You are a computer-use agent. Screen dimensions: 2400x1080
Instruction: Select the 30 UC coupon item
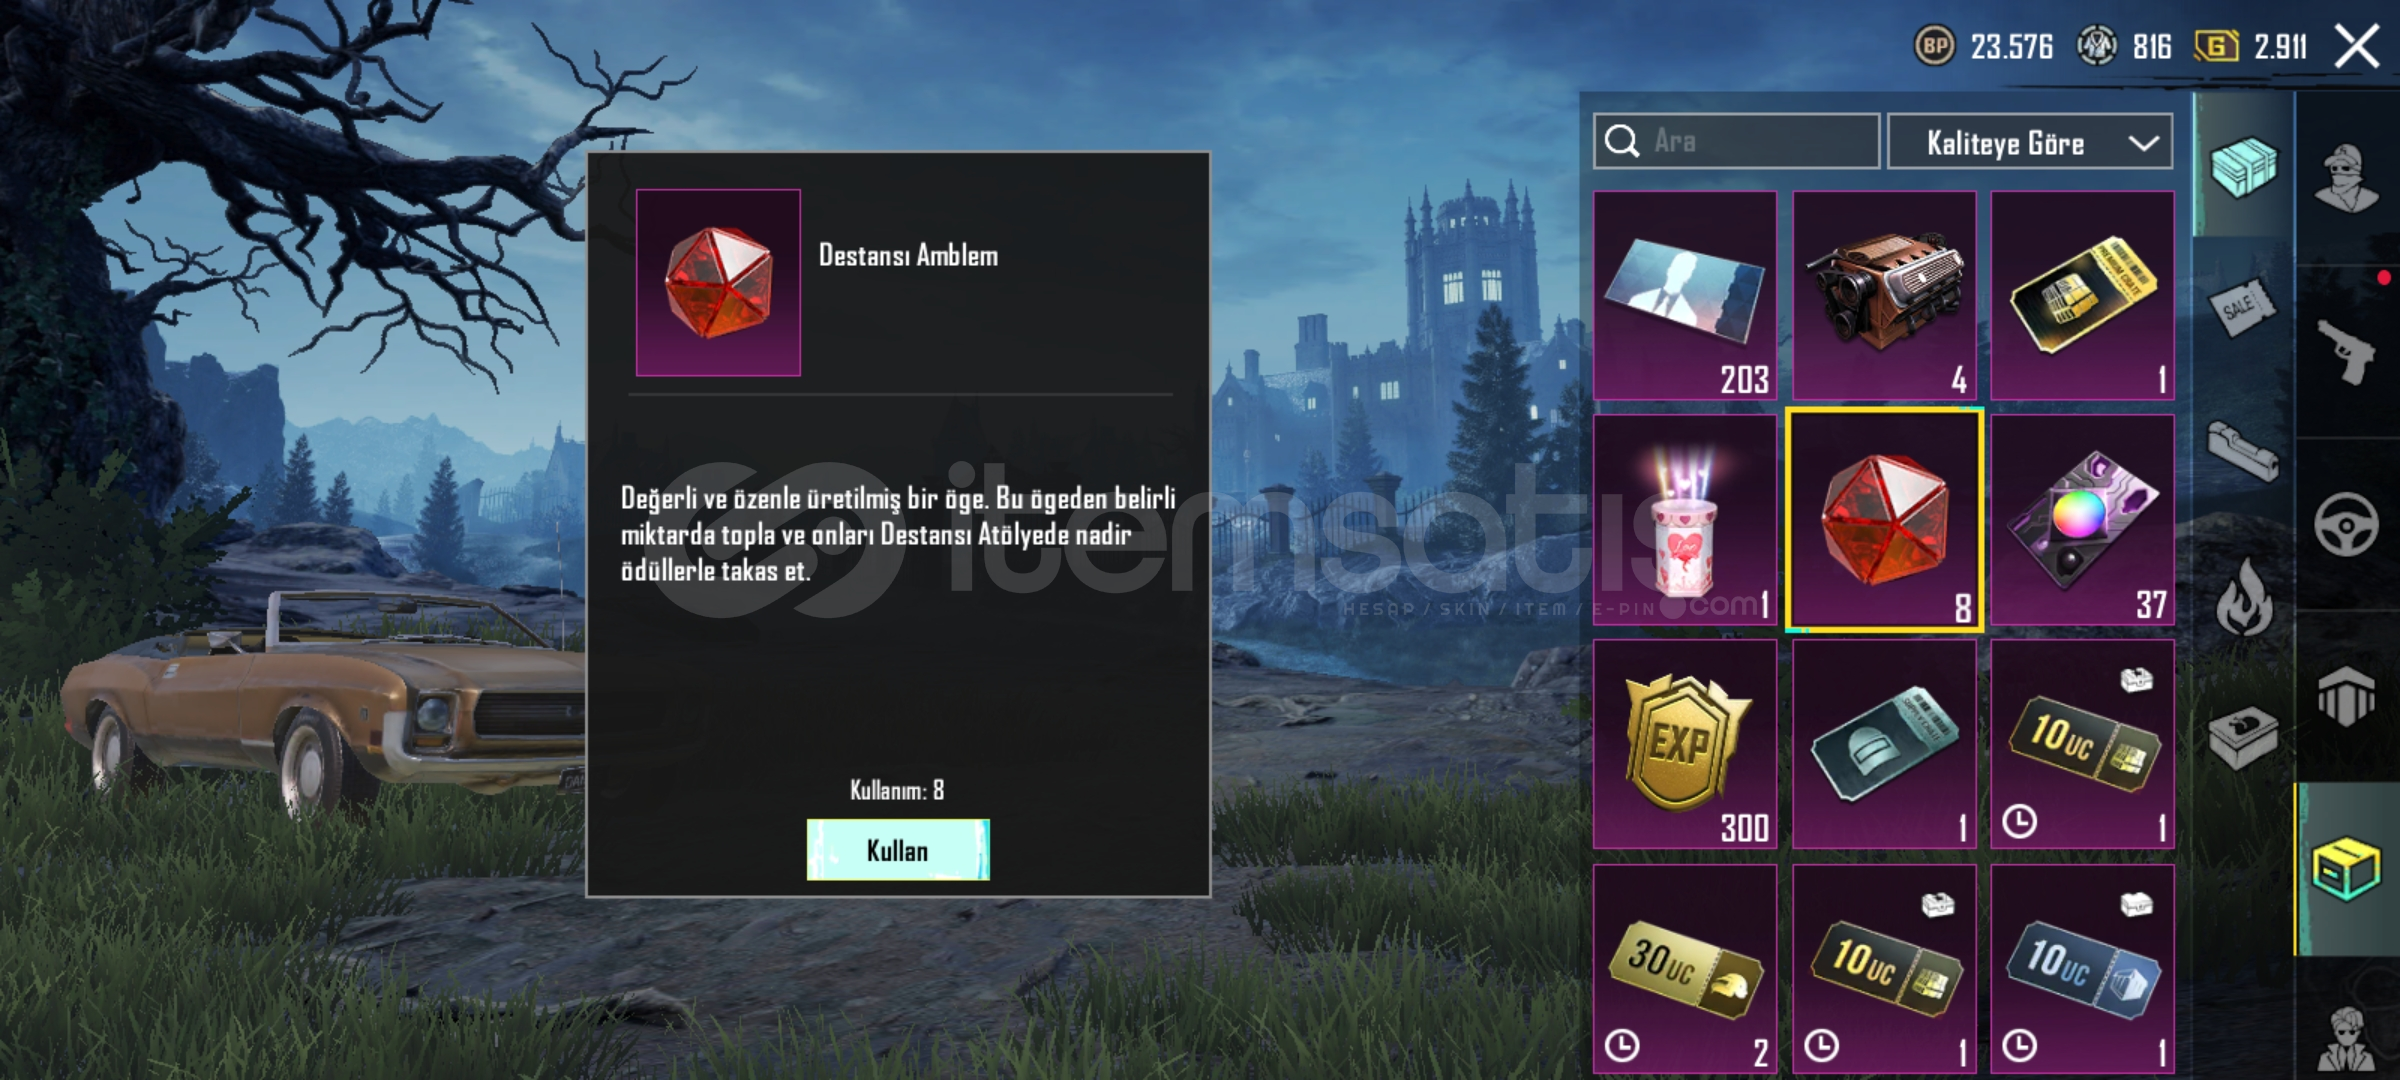click(1685, 969)
